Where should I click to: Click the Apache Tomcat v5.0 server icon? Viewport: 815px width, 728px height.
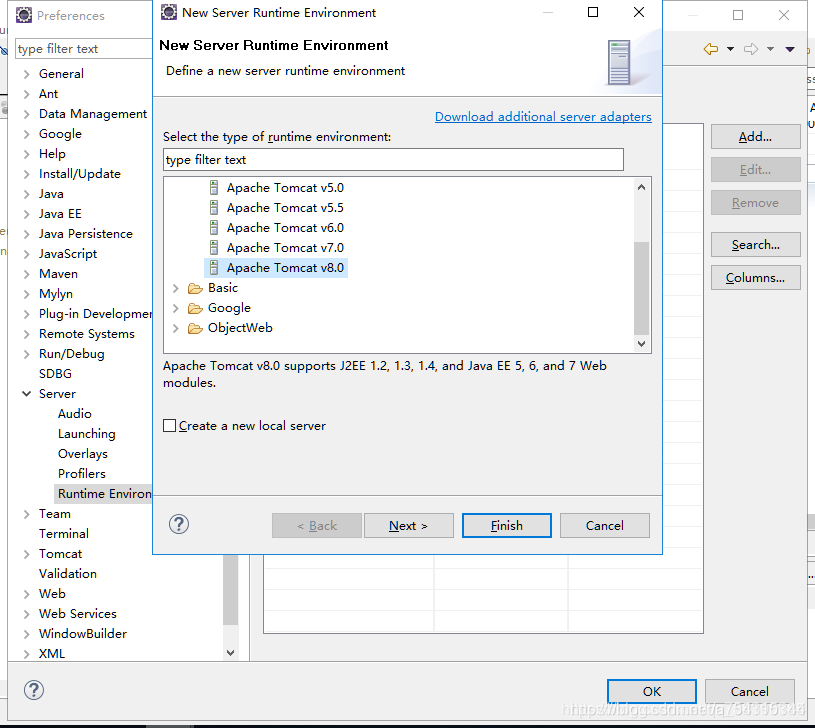214,188
